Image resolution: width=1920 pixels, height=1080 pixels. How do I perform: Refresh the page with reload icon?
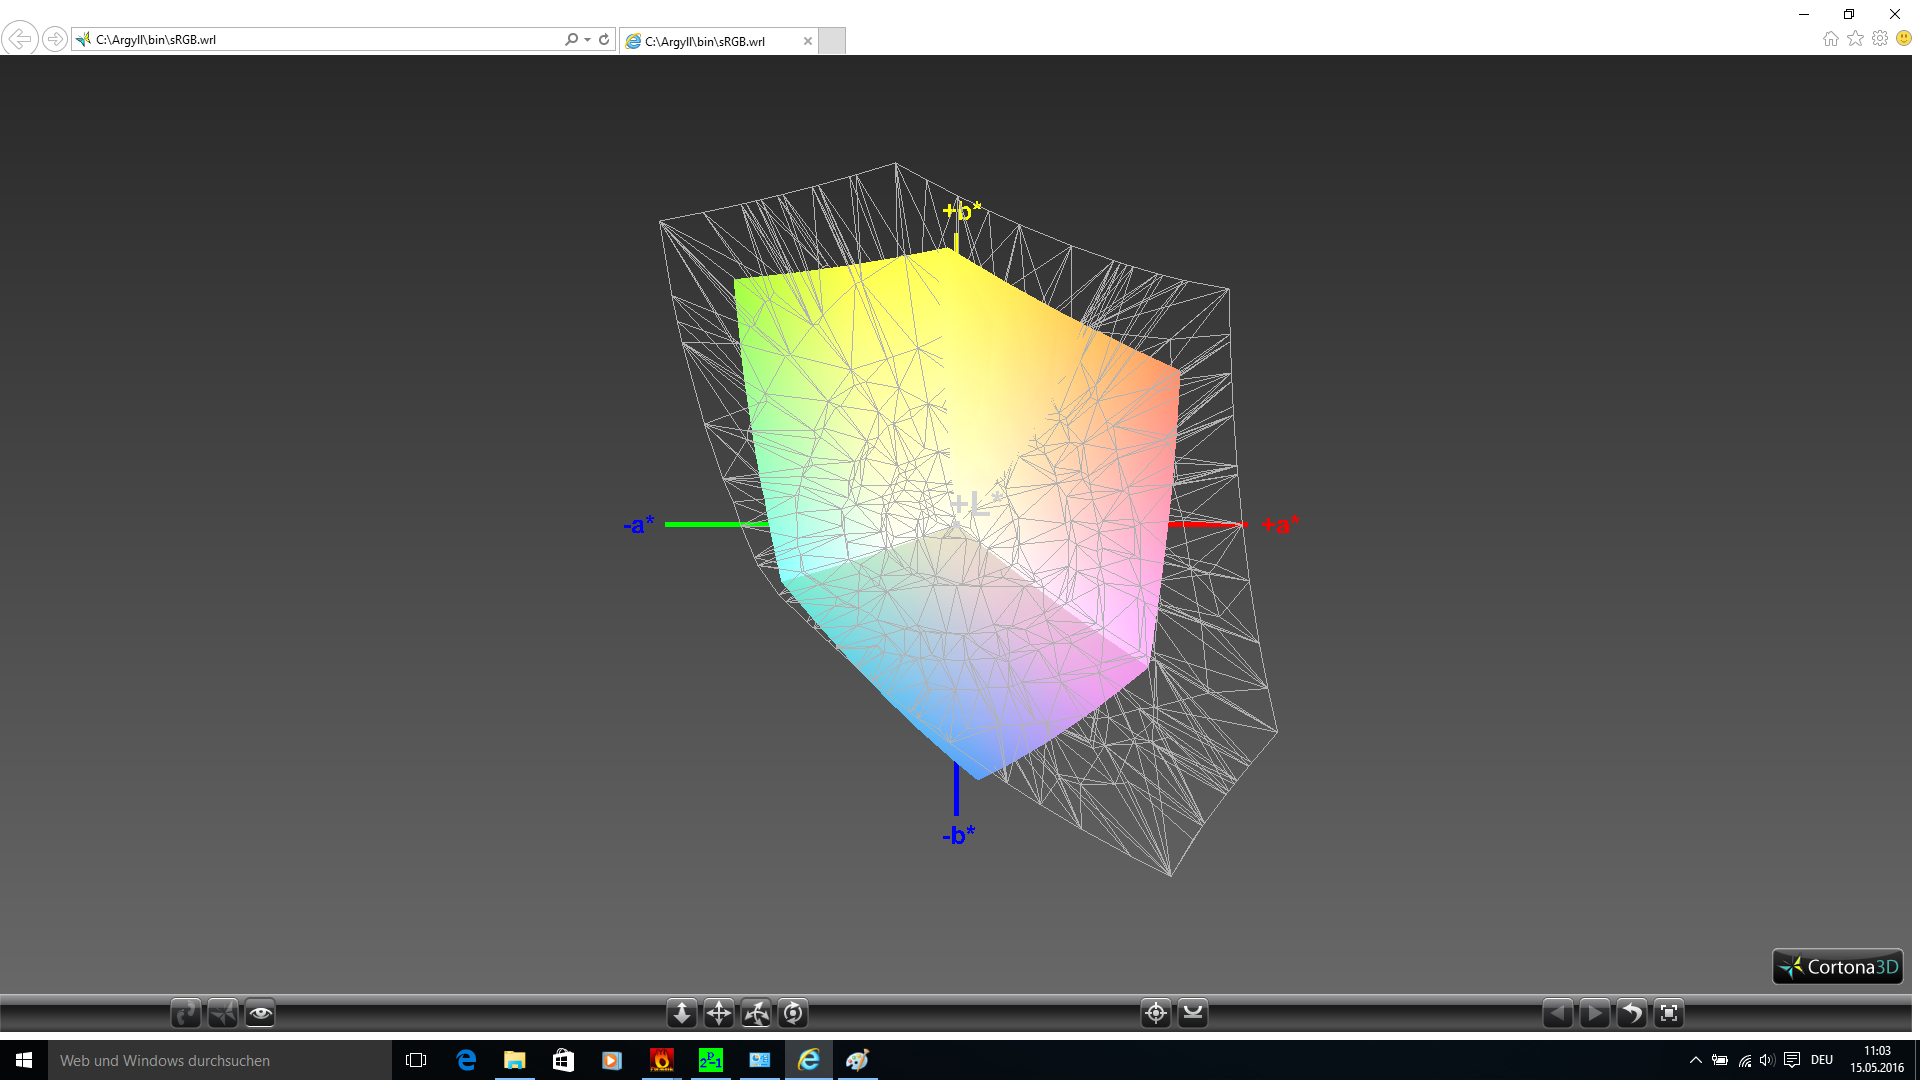pyautogui.click(x=604, y=40)
